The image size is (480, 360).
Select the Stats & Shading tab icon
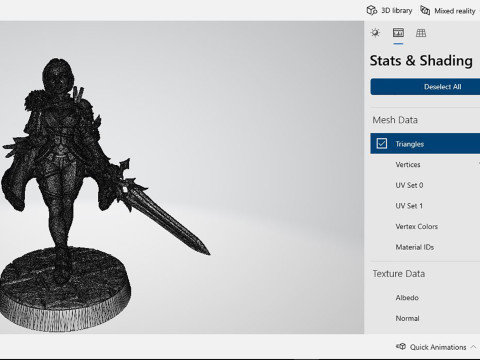[398, 33]
